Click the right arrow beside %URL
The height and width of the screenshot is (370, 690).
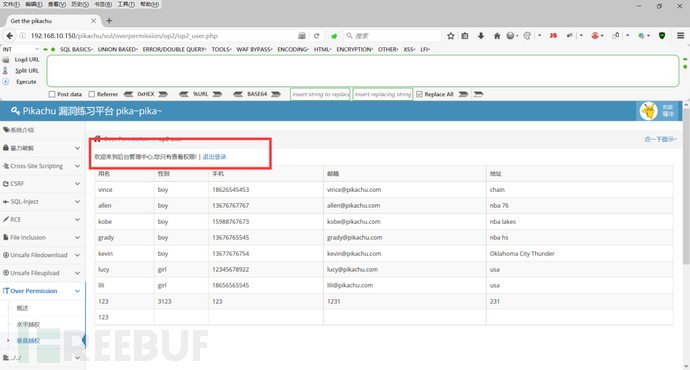coord(217,94)
